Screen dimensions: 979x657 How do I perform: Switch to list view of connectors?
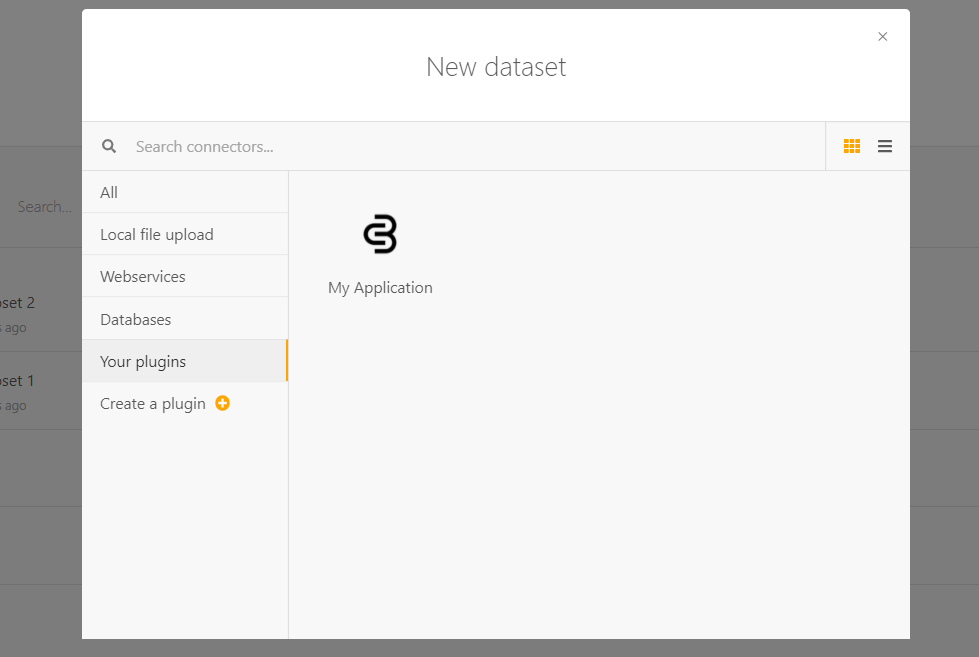pyautogui.click(x=885, y=146)
